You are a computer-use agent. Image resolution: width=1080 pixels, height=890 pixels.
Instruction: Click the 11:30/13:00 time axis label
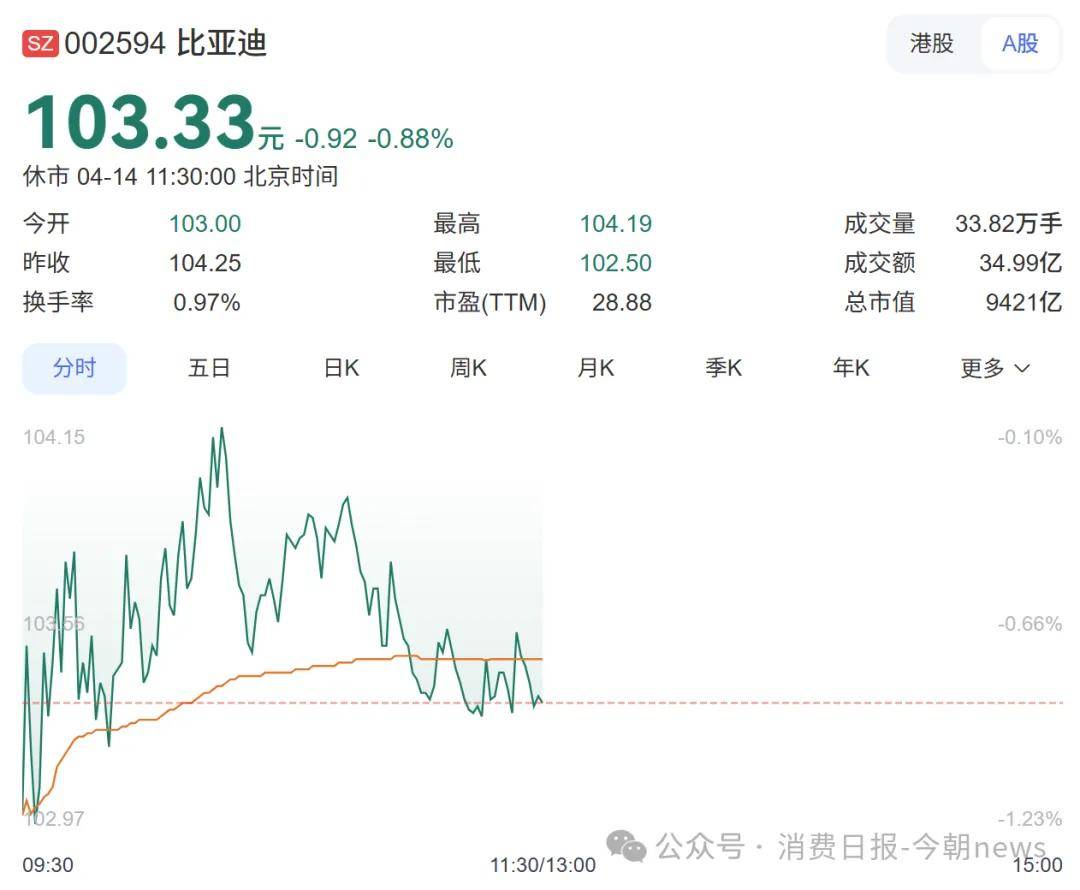coord(543,865)
